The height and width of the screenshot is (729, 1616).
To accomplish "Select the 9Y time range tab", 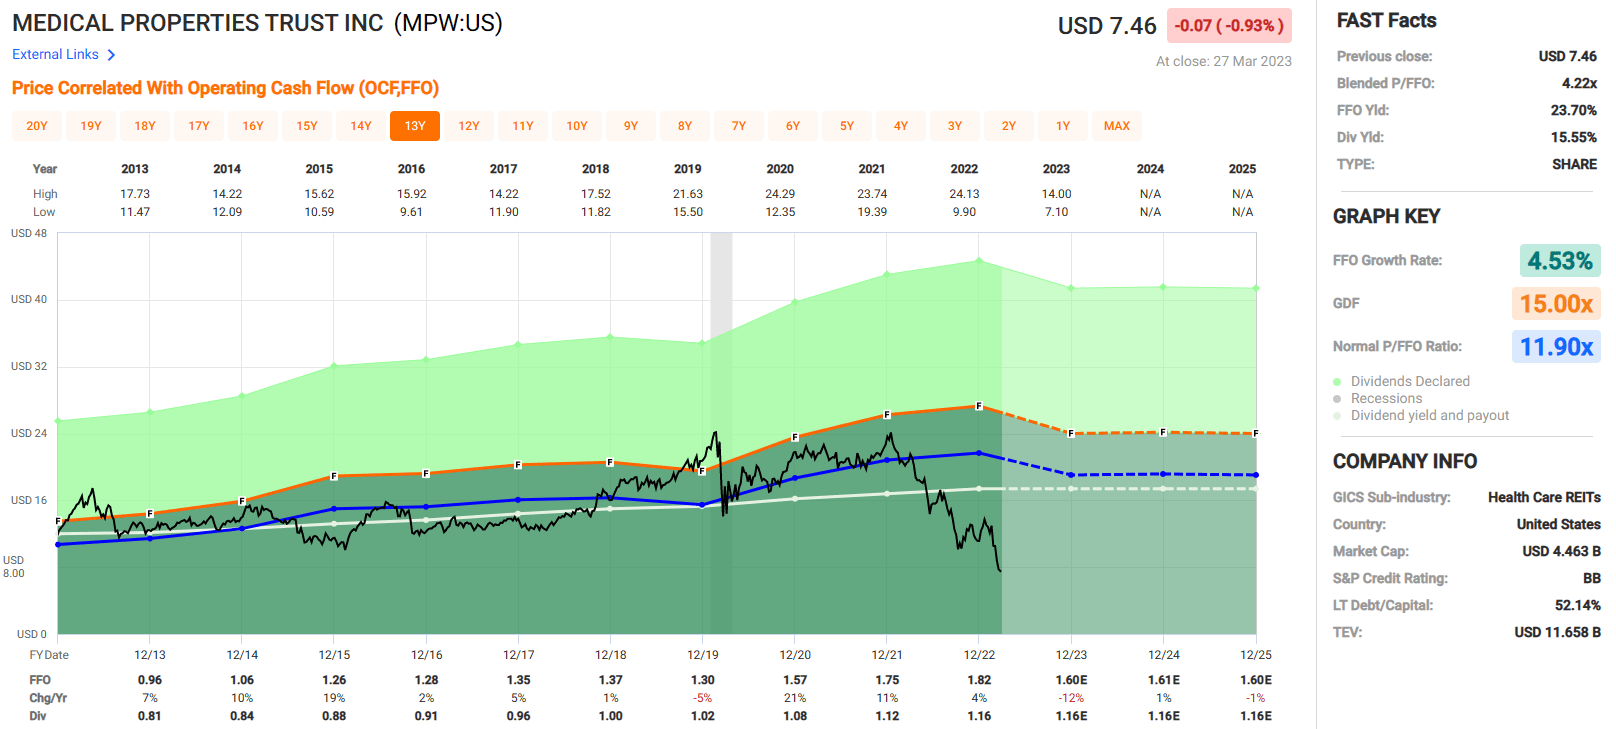I will pyautogui.click(x=631, y=126).
